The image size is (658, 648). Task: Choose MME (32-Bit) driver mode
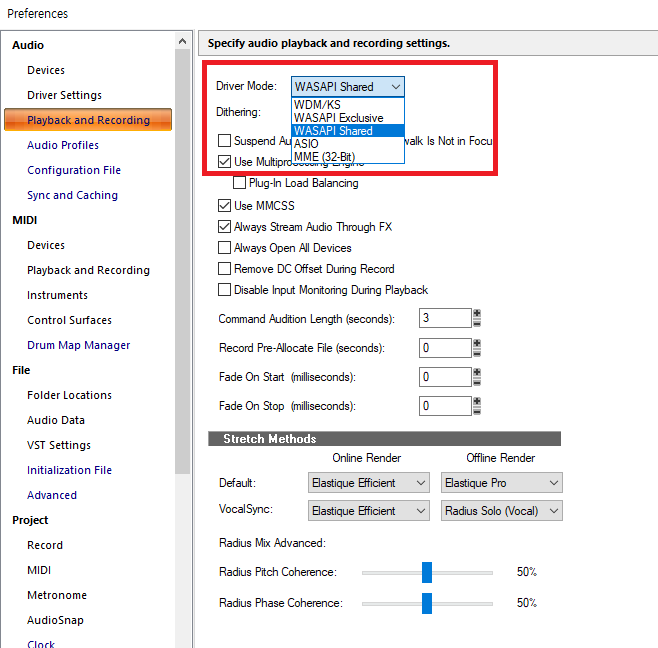tap(347, 157)
